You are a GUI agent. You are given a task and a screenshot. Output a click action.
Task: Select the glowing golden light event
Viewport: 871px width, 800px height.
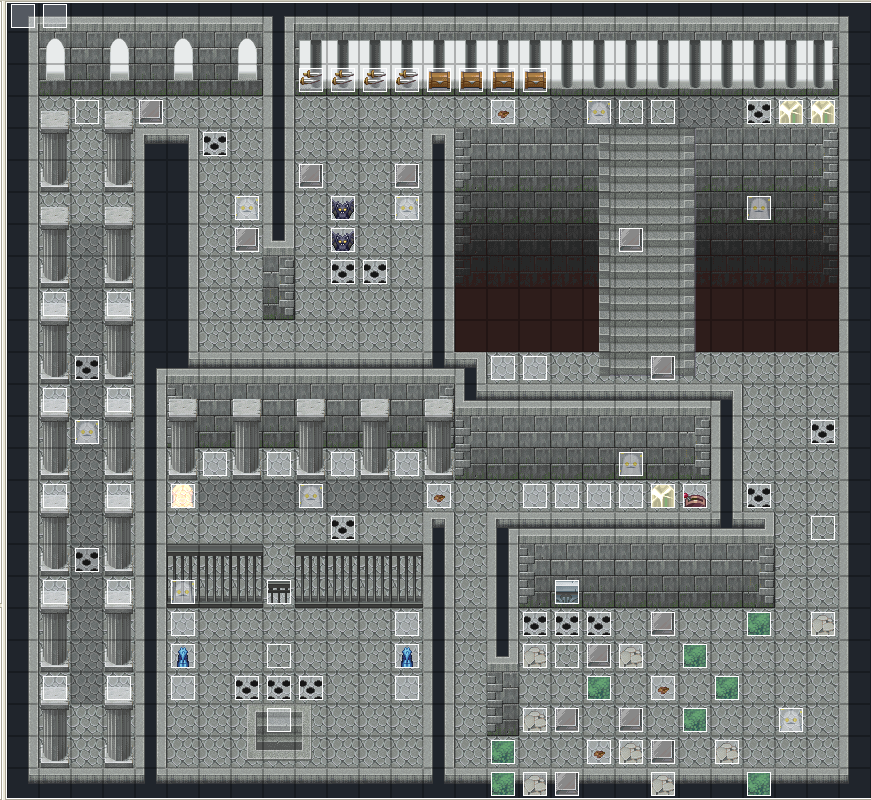[183, 496]
